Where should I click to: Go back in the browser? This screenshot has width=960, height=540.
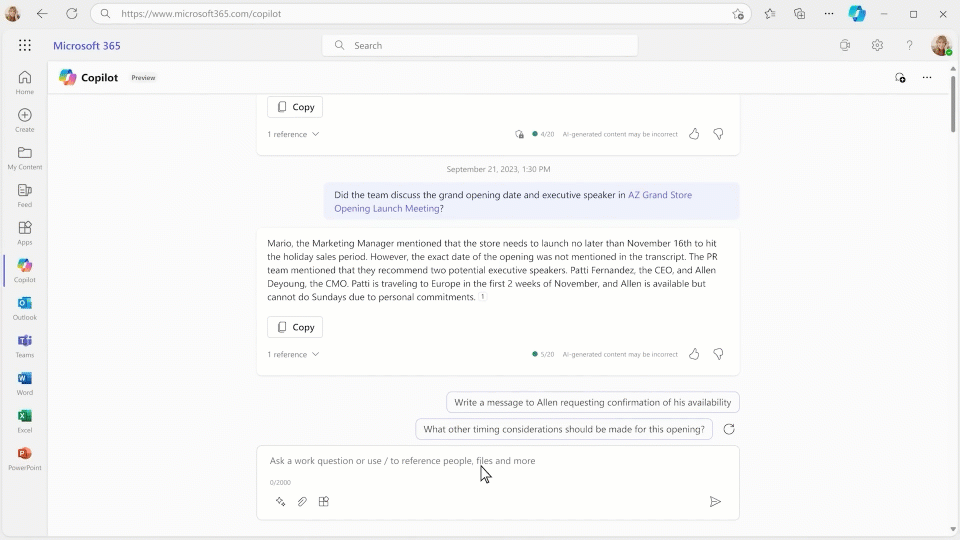pos(42,13)
